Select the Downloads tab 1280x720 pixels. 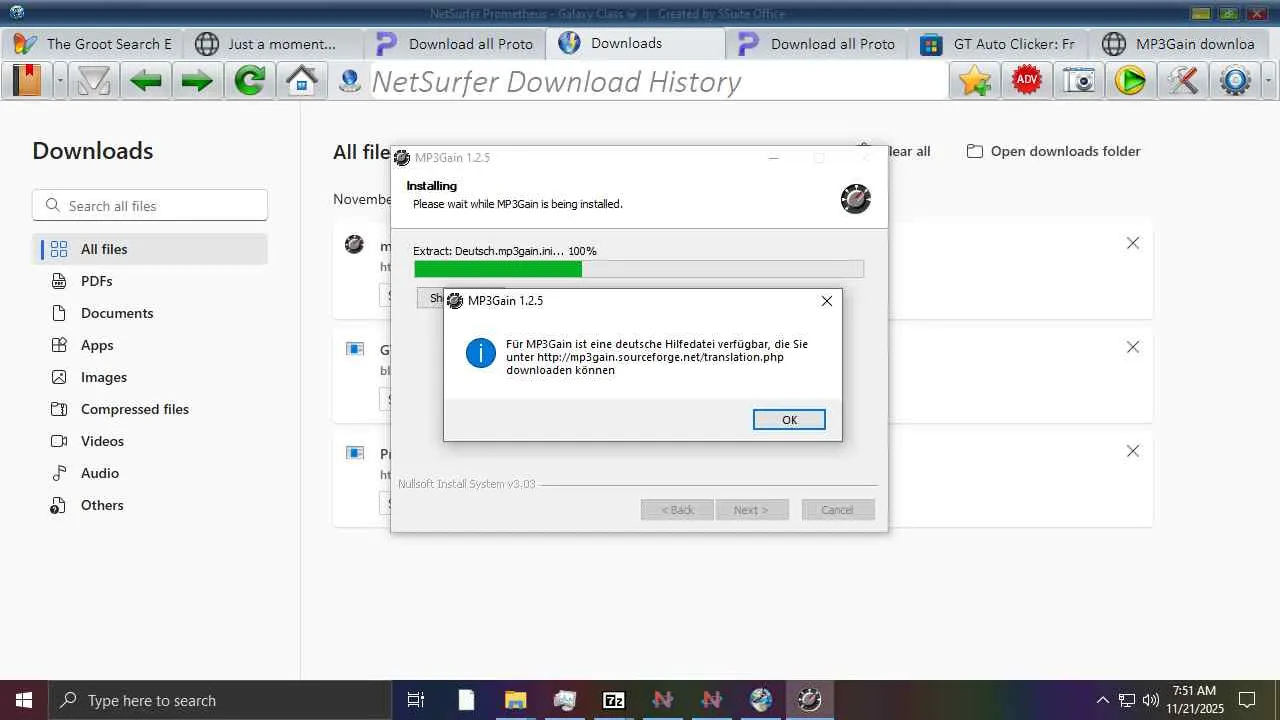coord(636,44)
